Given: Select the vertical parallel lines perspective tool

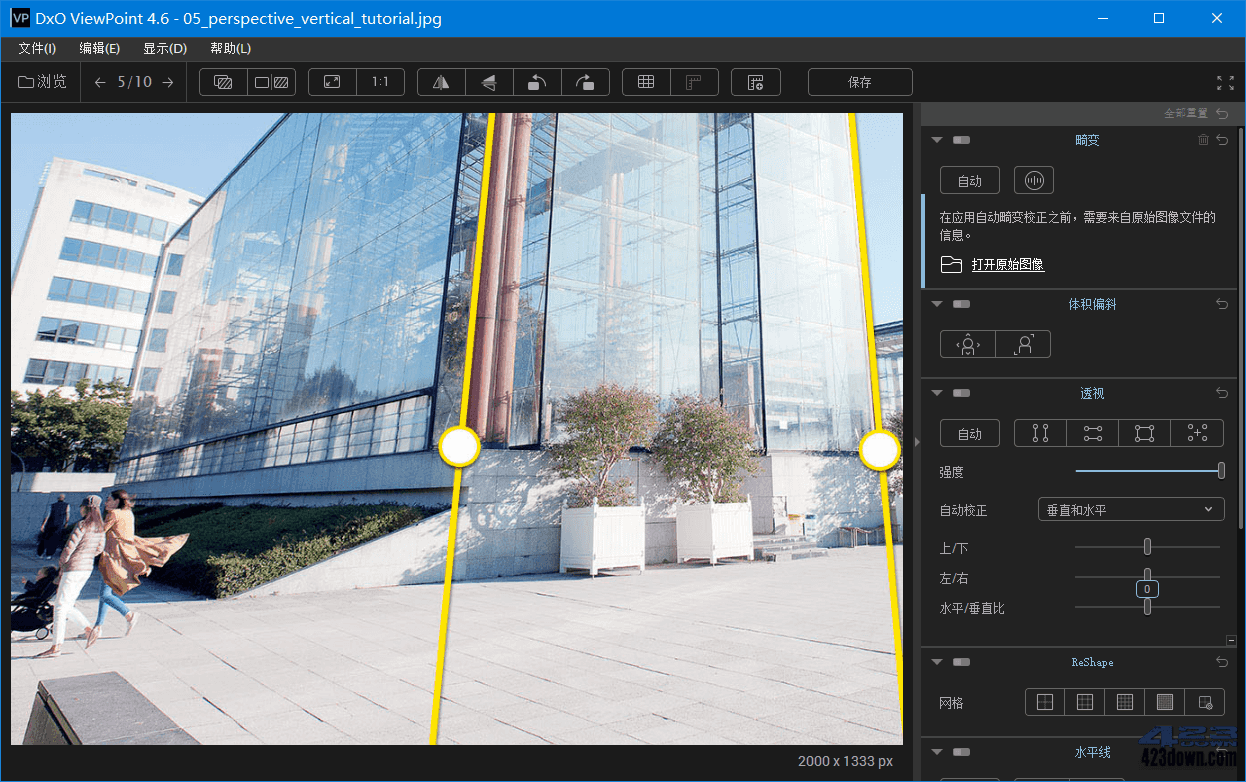Looking at the screenshot, I should pos(1040,433).
